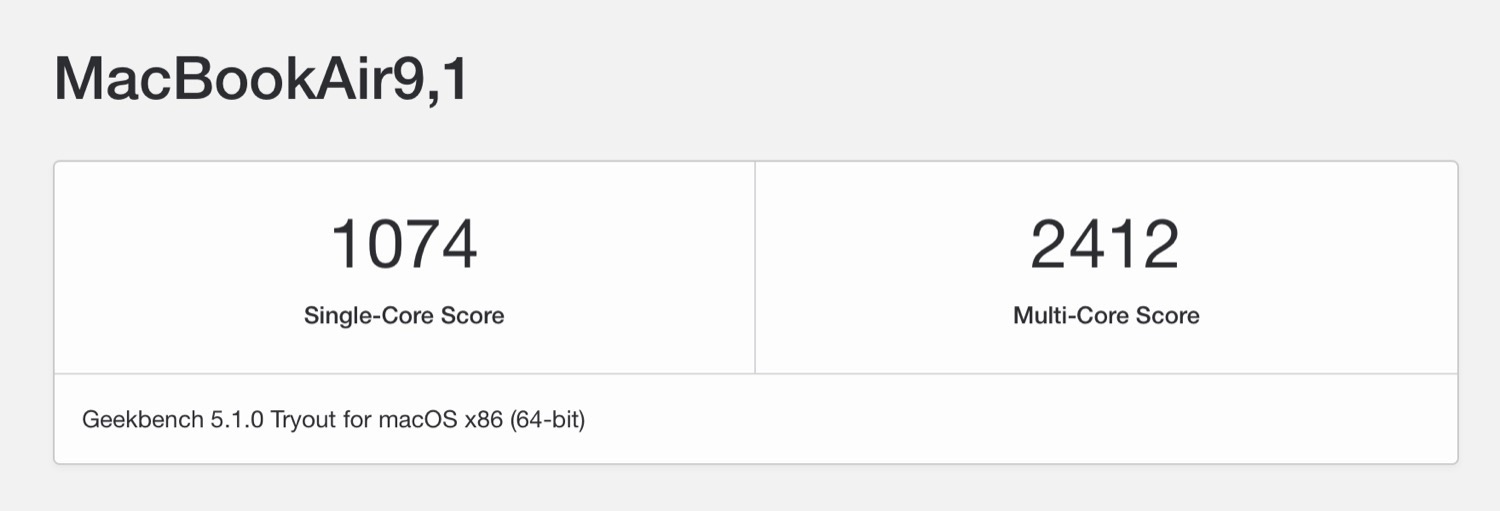This screenshot has height=511, width=1500.
Task: Click the word Geekbench in the footer
Action: tap(142, 420)
